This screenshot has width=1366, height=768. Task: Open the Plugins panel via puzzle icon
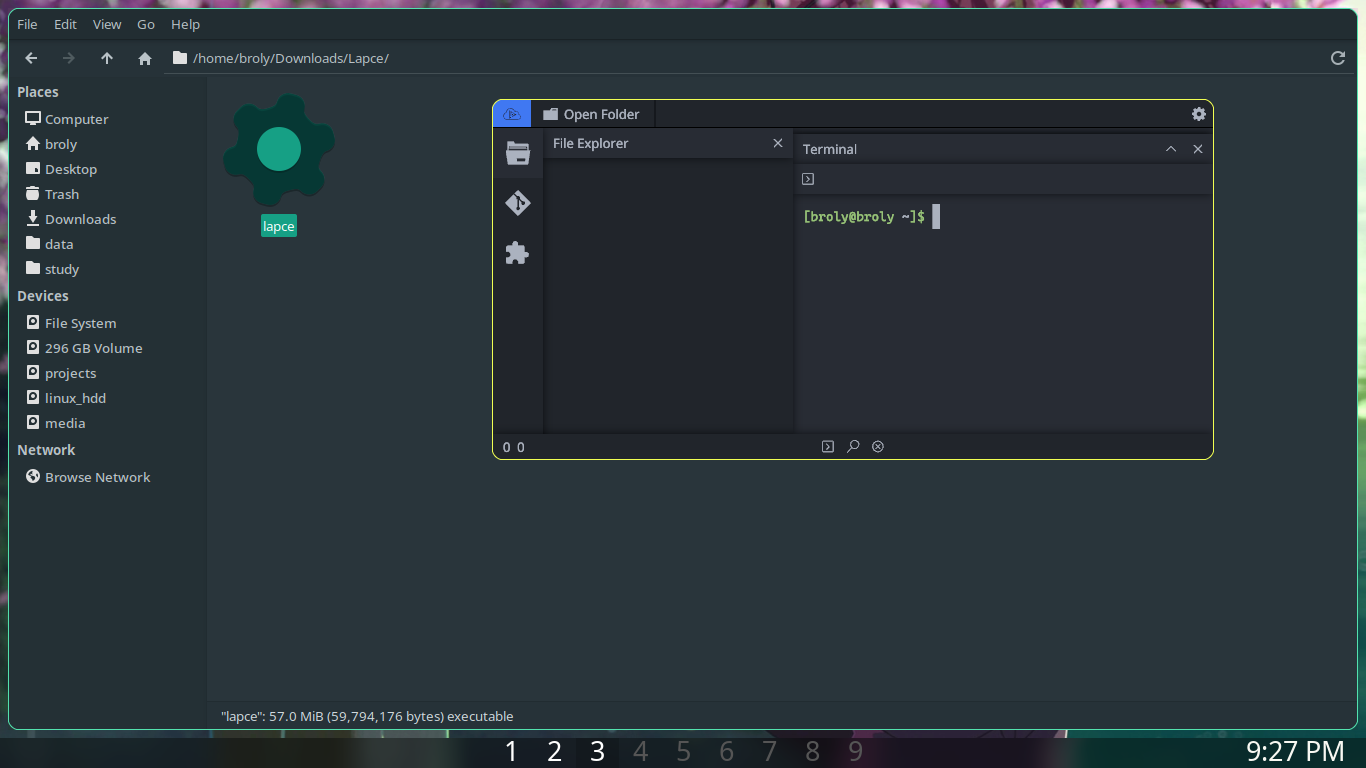tap(517, 252)
